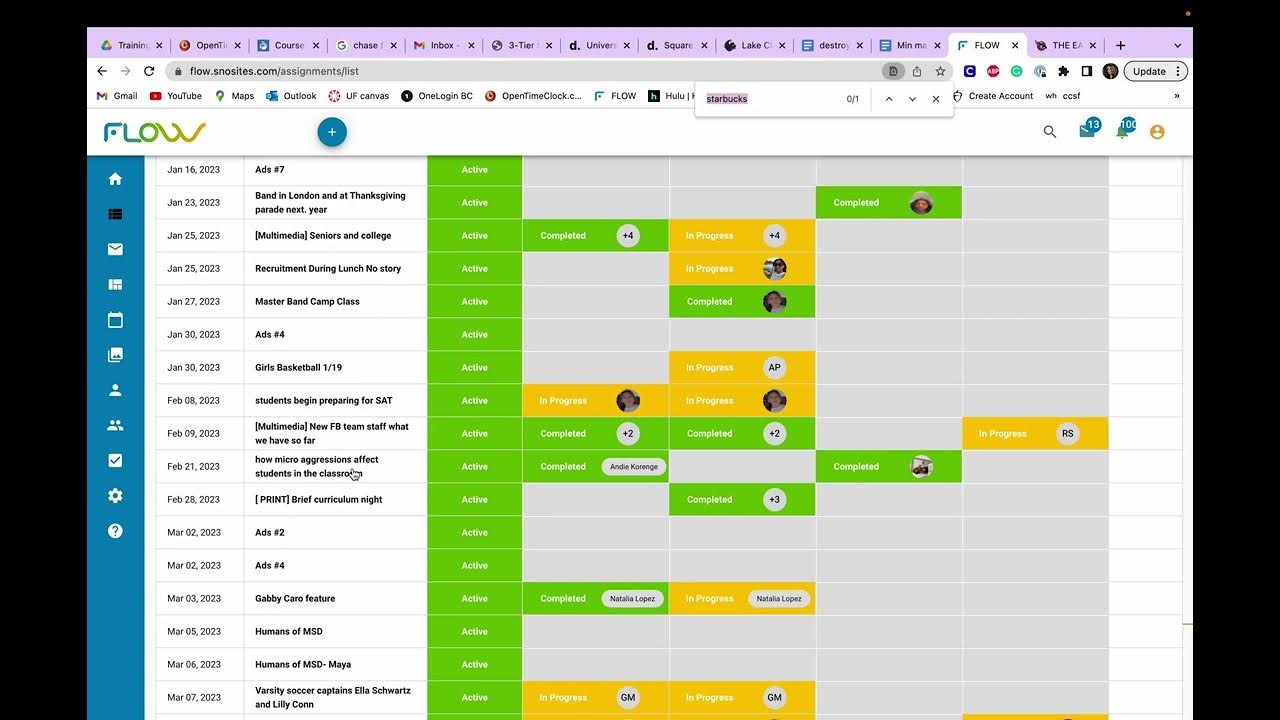This screenshot has height=720, width=1280.
Task: Open the YouTube bookmark
Action: tap(176, 96)
